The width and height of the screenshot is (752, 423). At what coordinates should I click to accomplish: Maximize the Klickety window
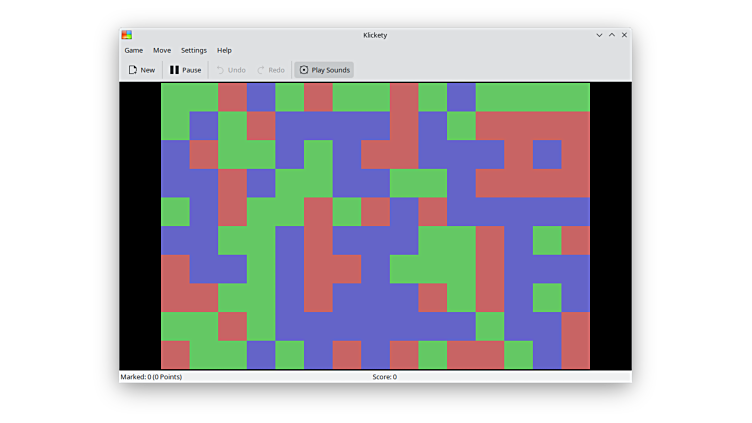[x=612, y=35]
